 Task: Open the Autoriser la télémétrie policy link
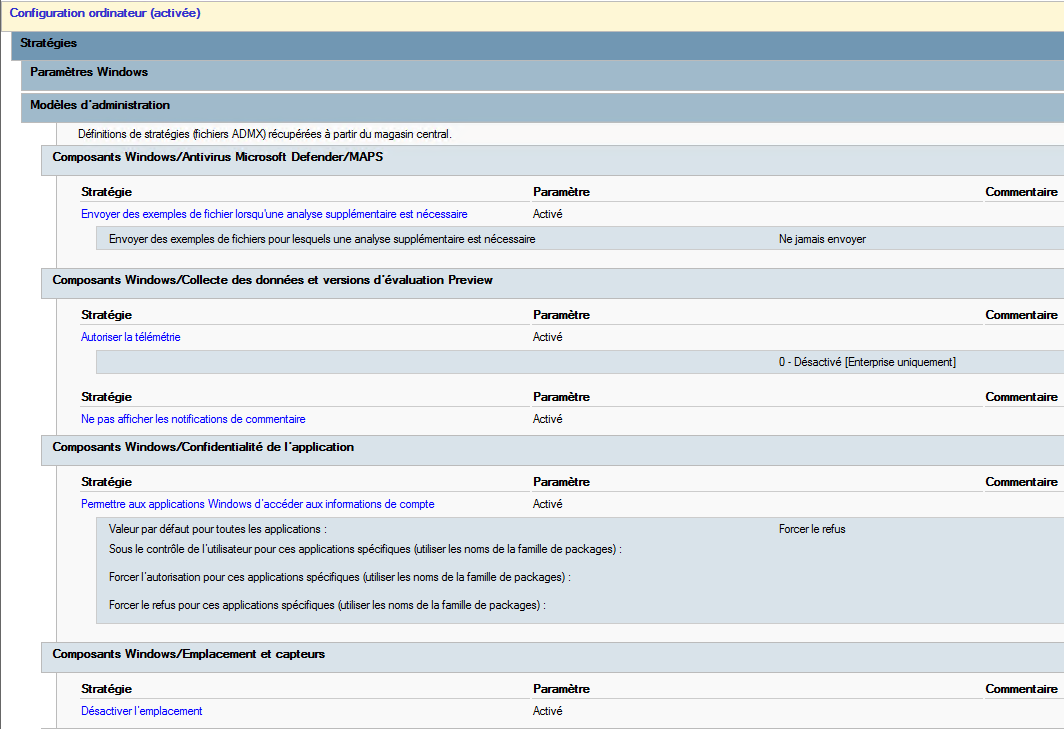coord(131,337)
